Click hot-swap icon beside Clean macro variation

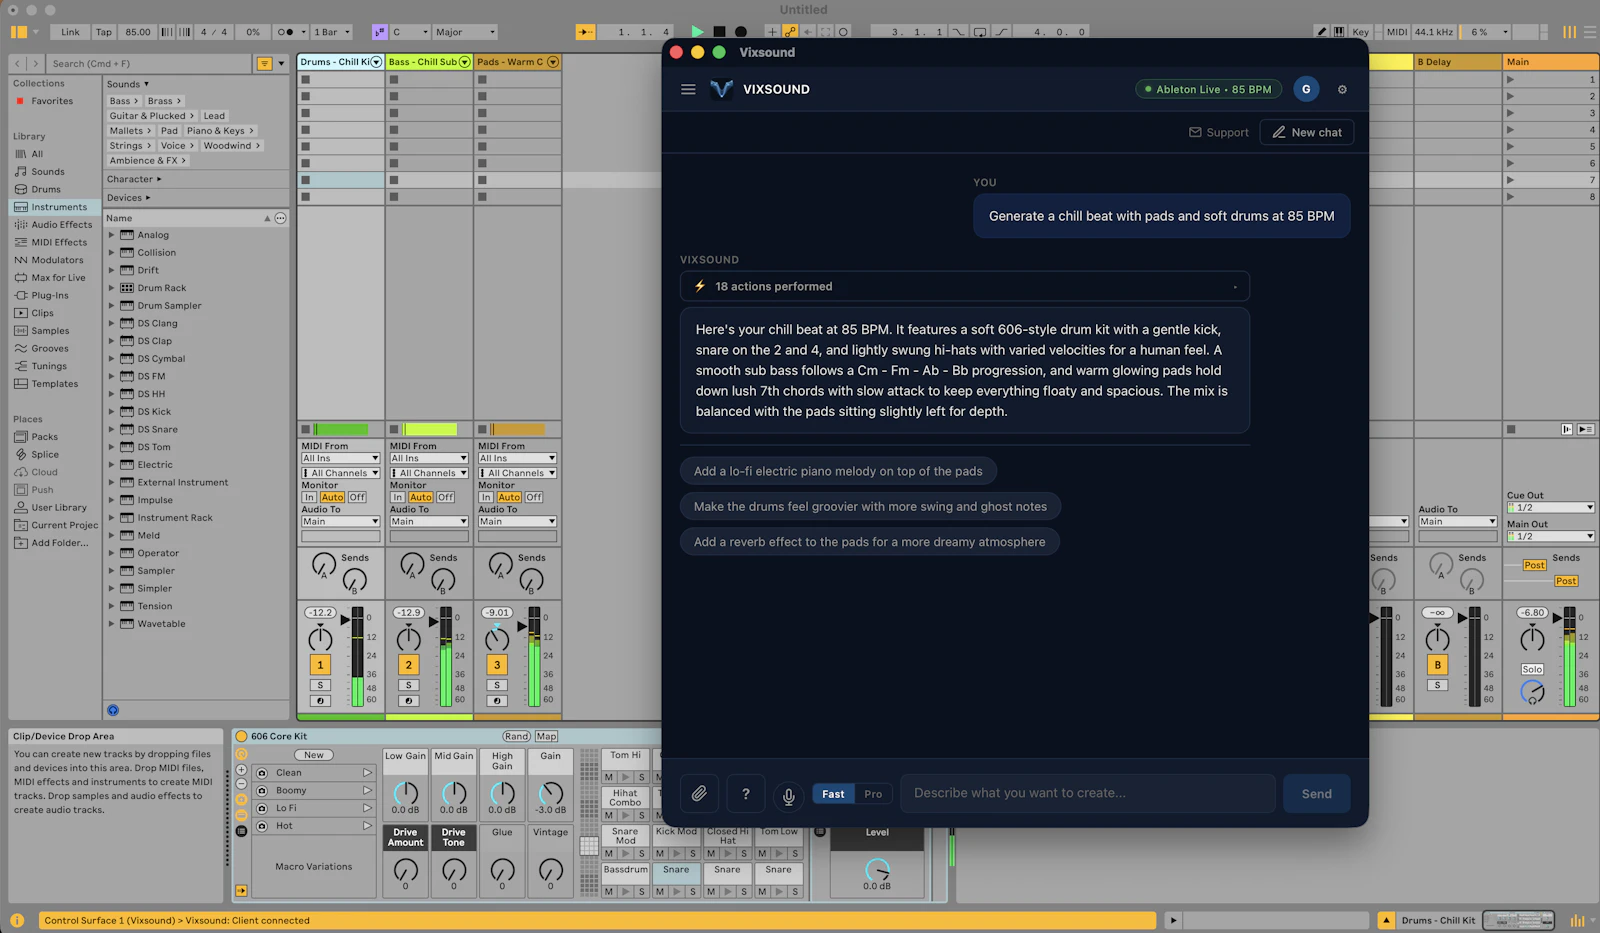coord(262,773)
